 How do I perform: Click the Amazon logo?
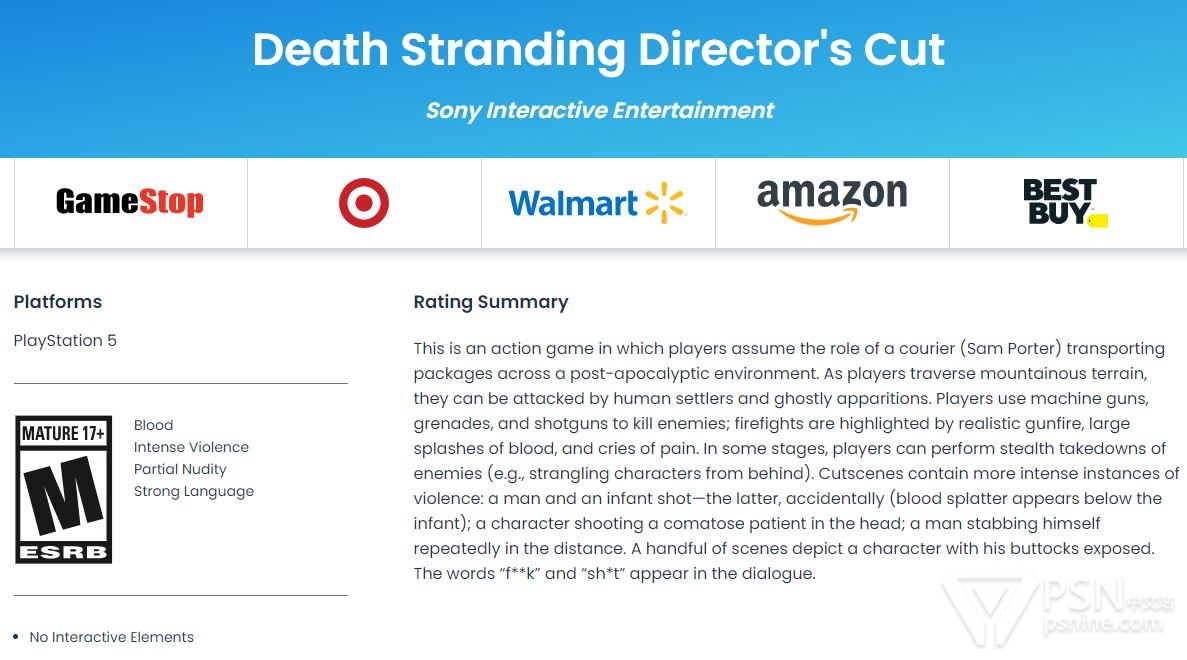click(x=832, y=201)
